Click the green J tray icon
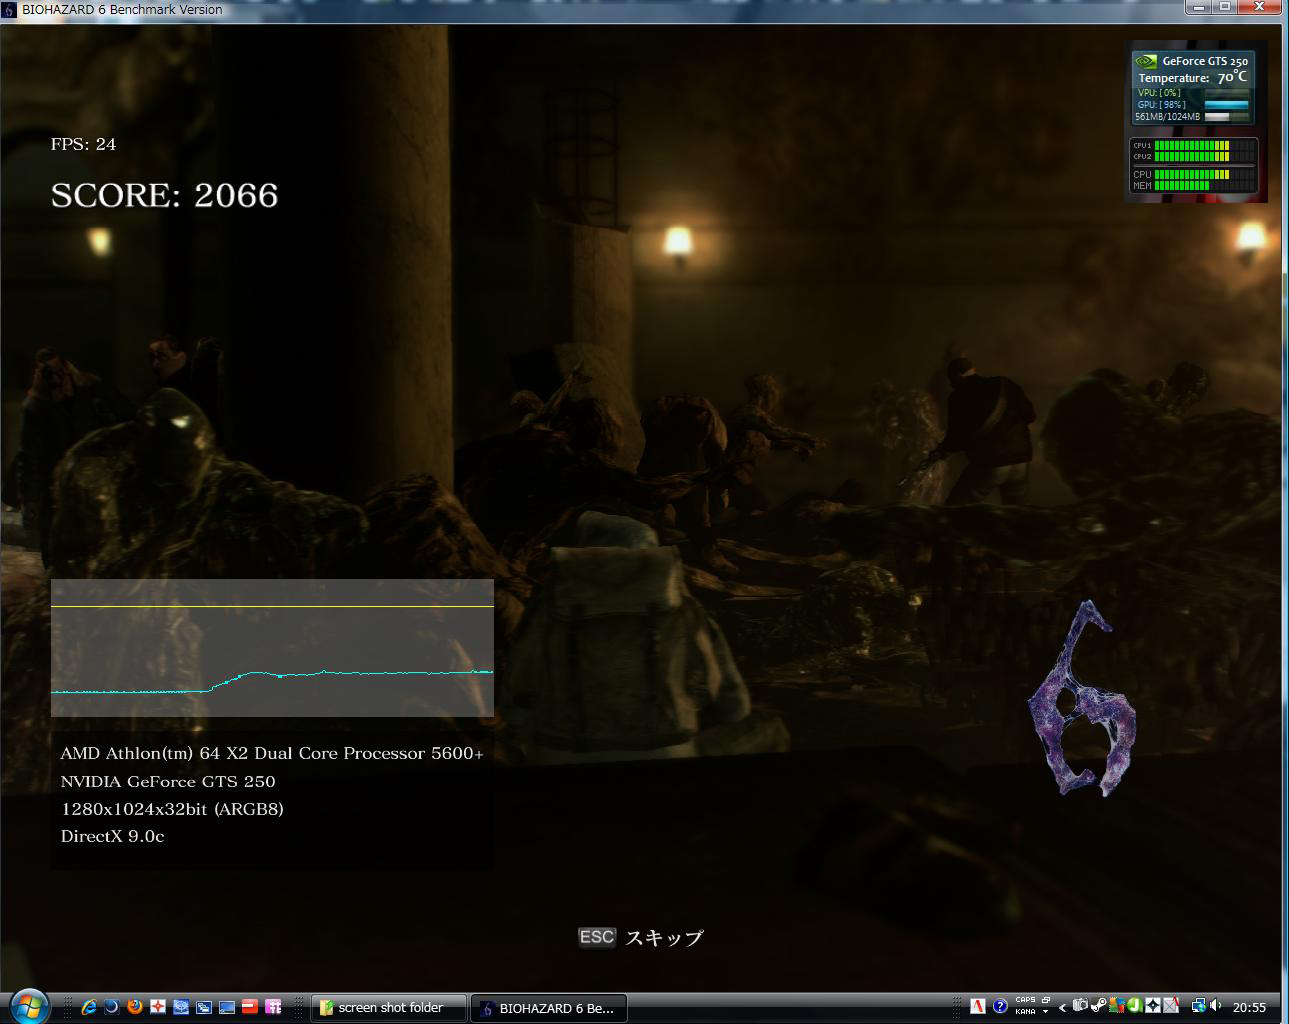This screenshot has height=1024, width=1289. coord(1135,1006)
